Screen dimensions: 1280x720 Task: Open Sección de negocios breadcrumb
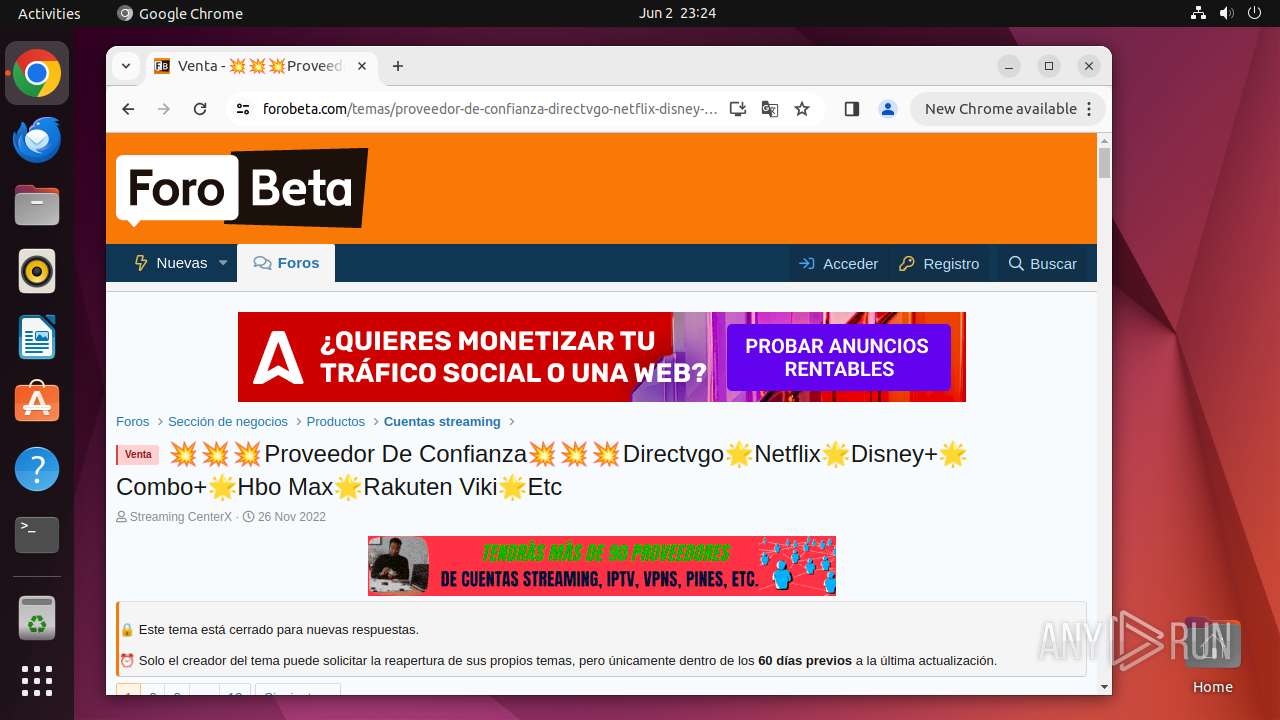click(228, 422)
